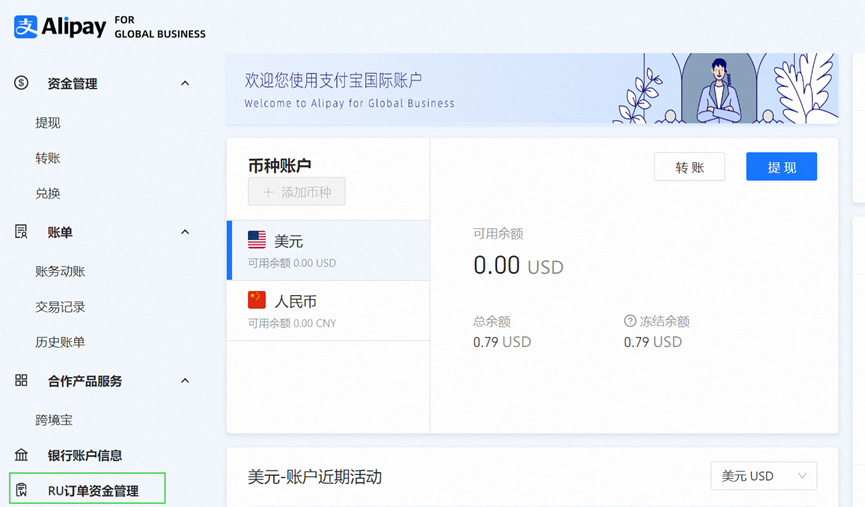865x507 pixels.
Task: Click the 美元-账户近期活动 heading
Action: [x=314, y=477]
